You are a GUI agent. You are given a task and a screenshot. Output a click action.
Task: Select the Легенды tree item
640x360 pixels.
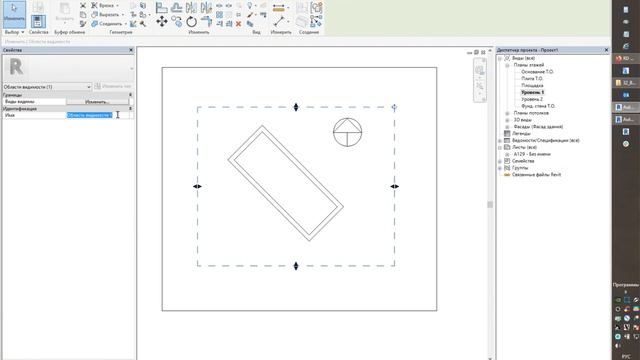(521, 133)
